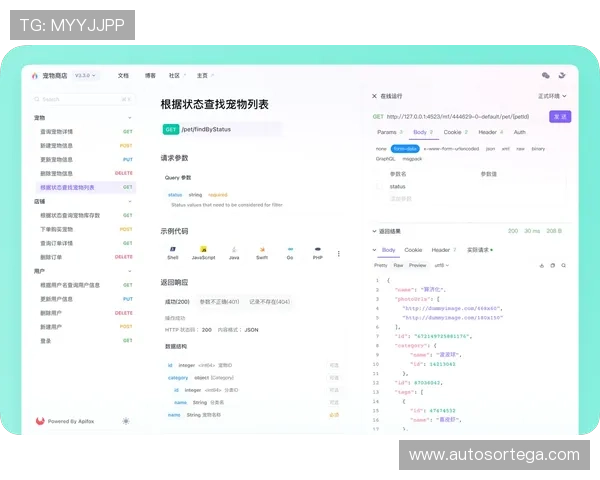Open the more code languages three-dot menu

point(339,253)
